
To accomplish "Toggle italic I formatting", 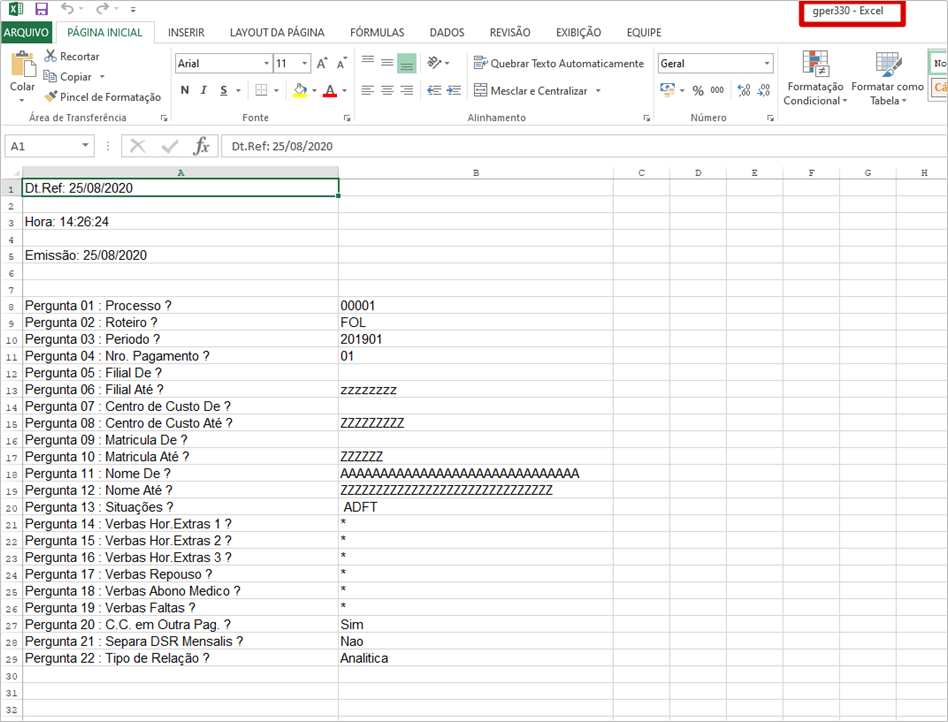I will 204,91.
